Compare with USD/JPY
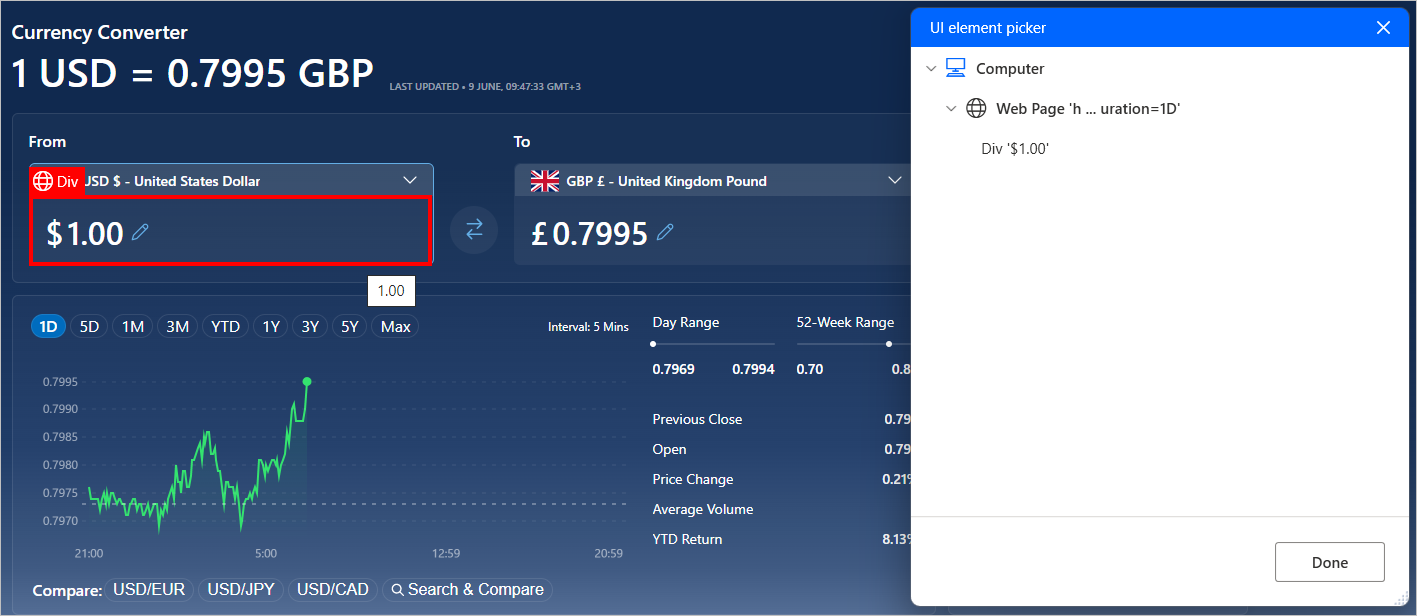Viewport: 1417px width, 616px height. tap(241, 590)
